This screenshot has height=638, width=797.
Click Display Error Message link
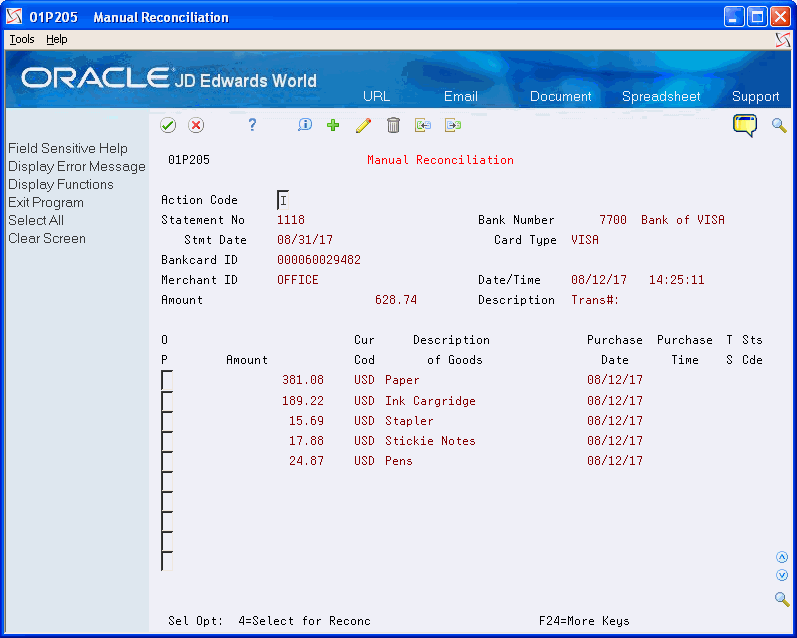(x=77, y=167)
